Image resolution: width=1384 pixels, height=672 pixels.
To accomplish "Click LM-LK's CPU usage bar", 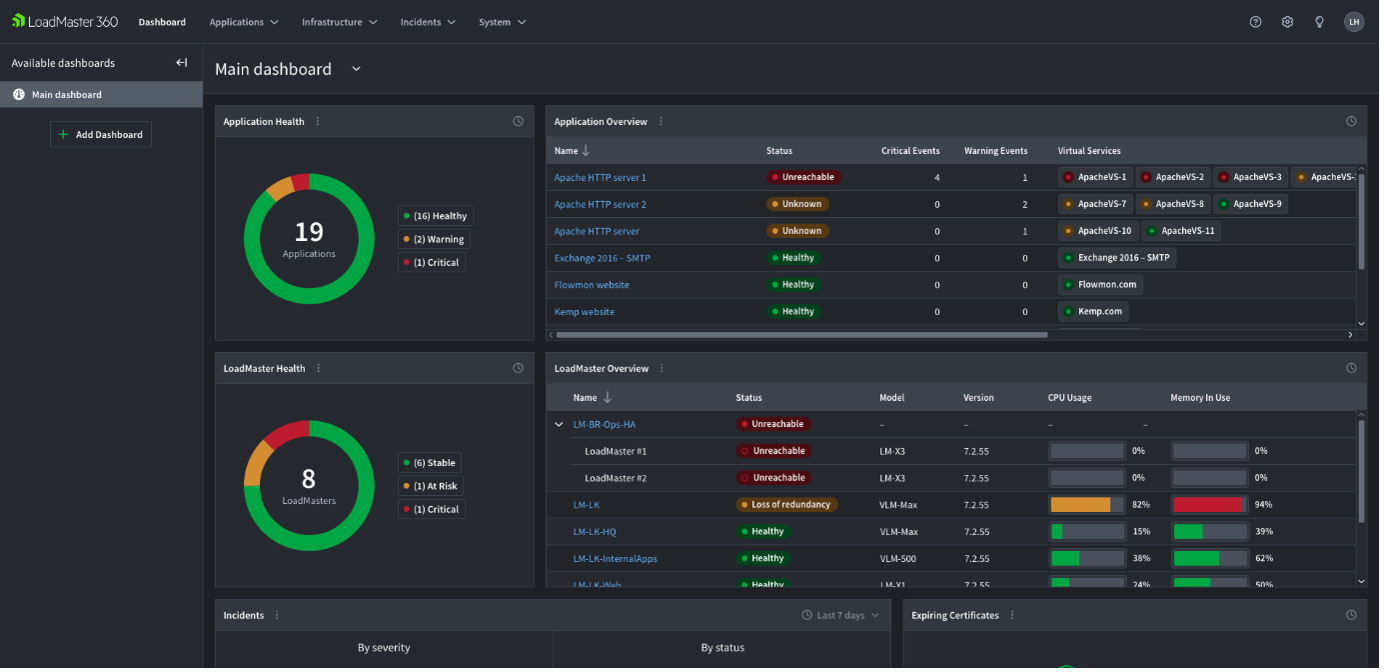I will (1086, 504).
